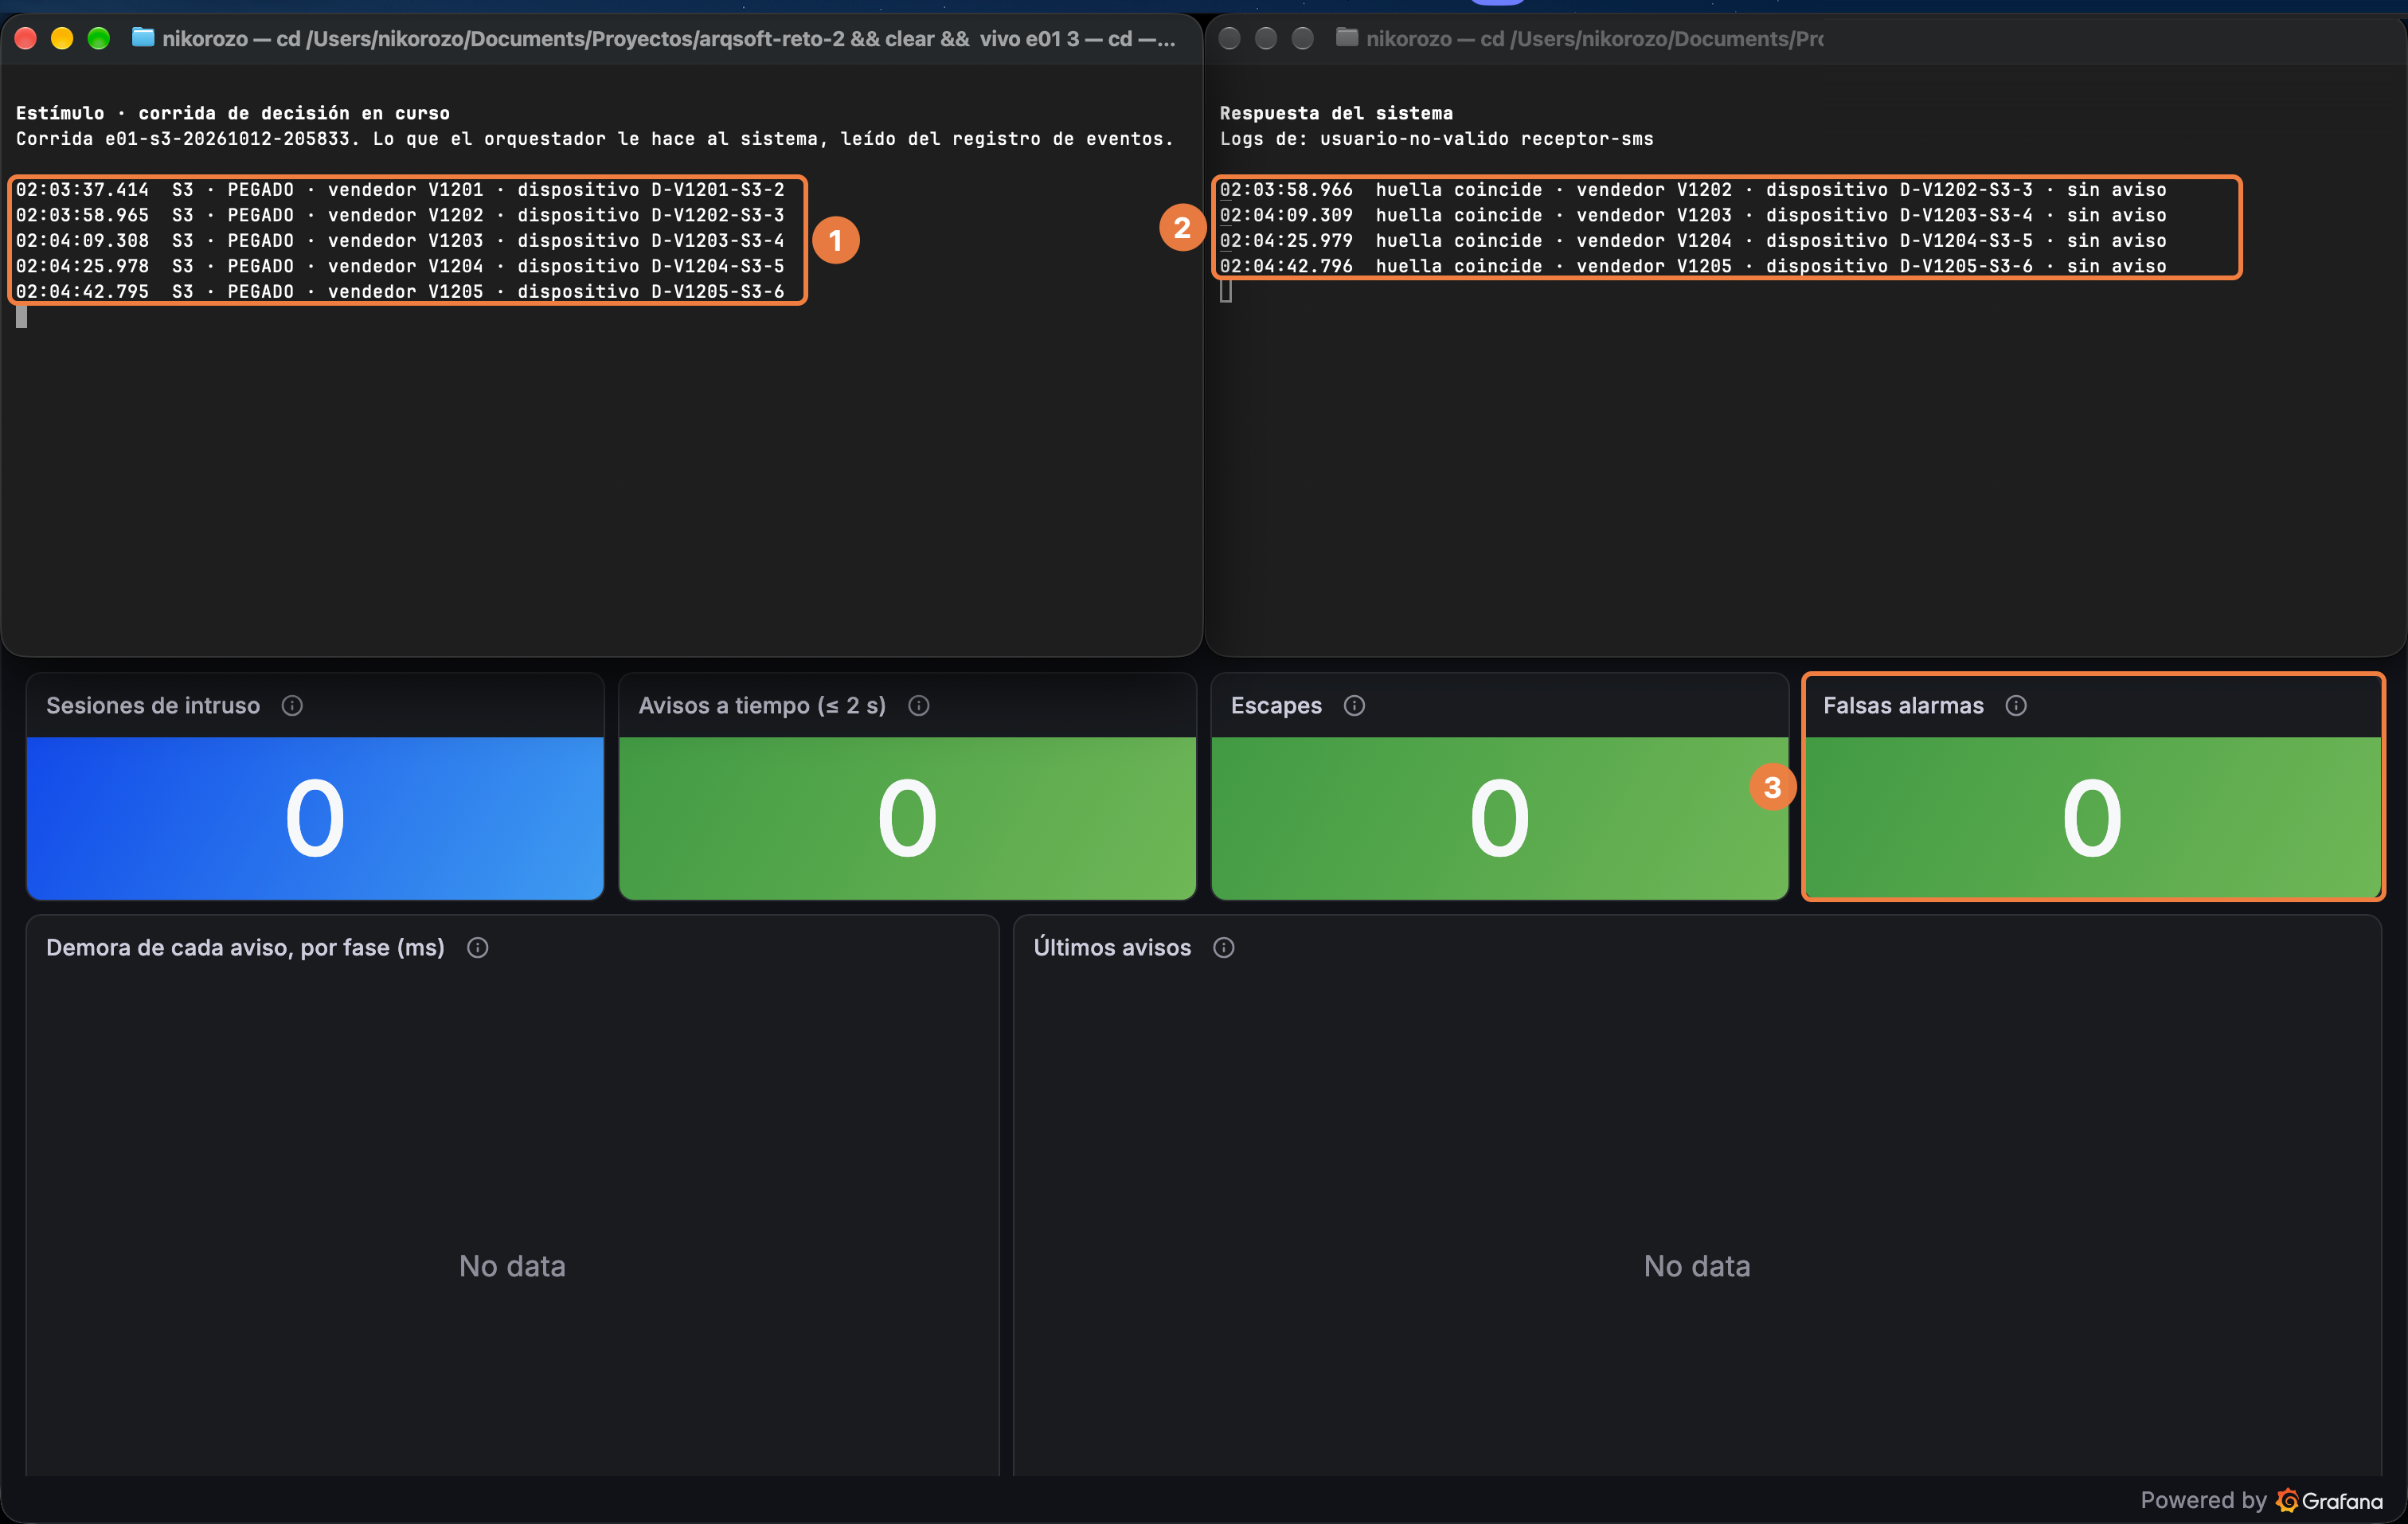2408x1524 pixels.
Task: Click folder icon in right terminal title bar
Action: [1347, 38]
